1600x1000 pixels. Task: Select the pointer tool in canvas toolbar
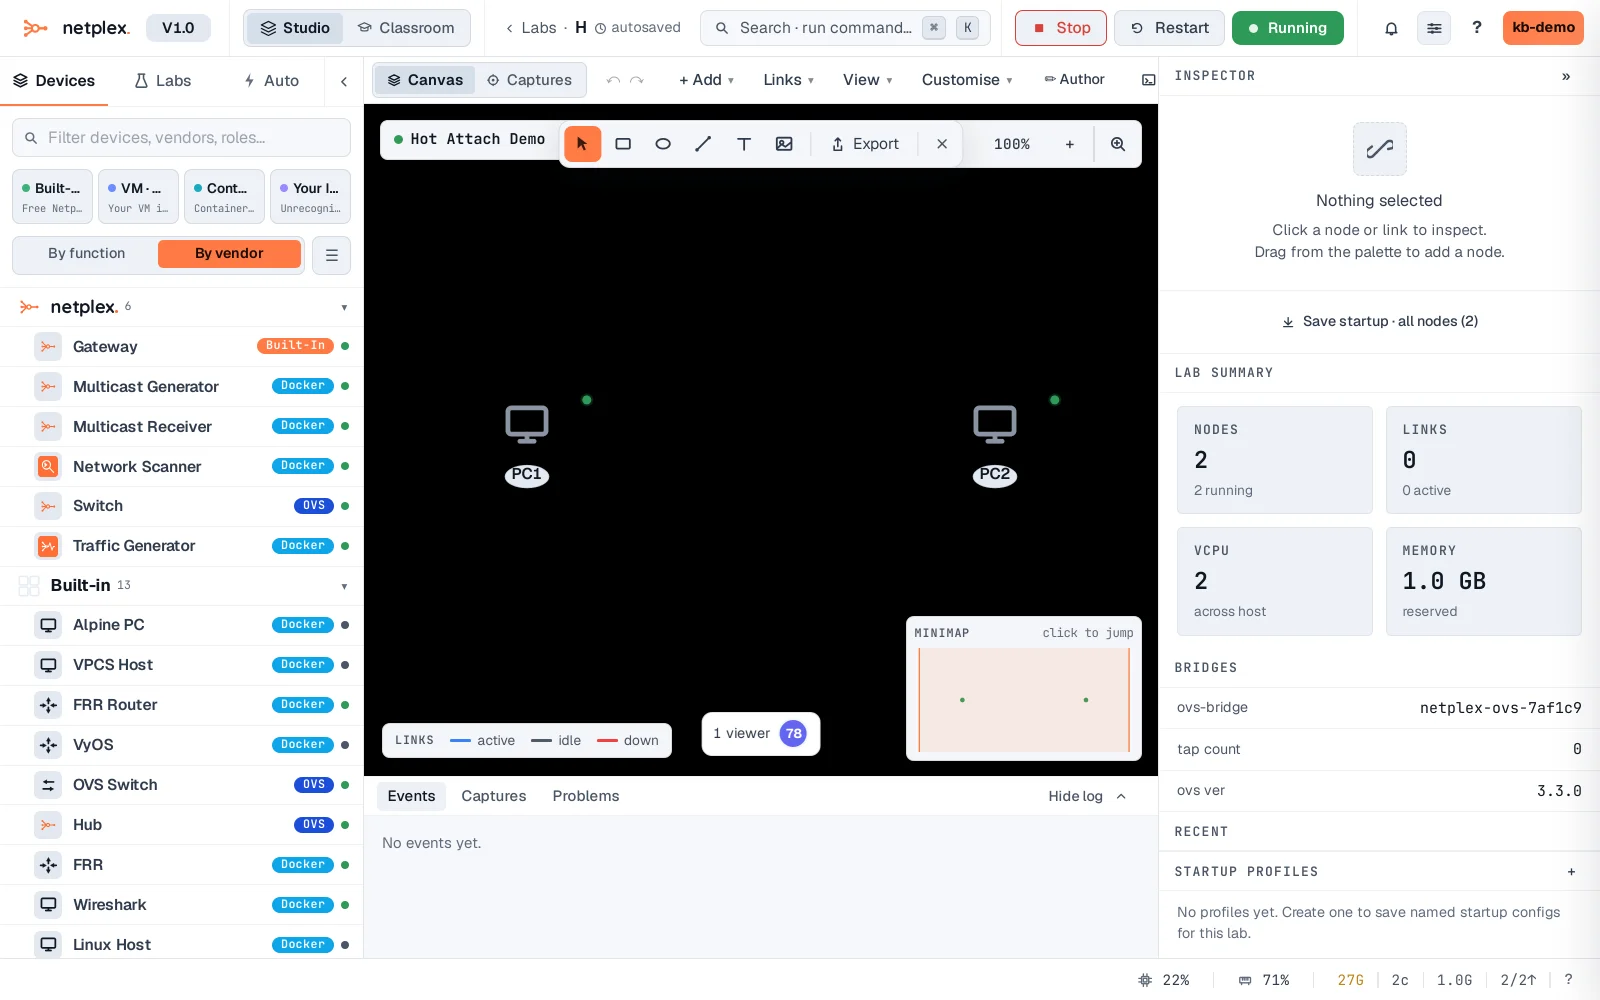582,144
